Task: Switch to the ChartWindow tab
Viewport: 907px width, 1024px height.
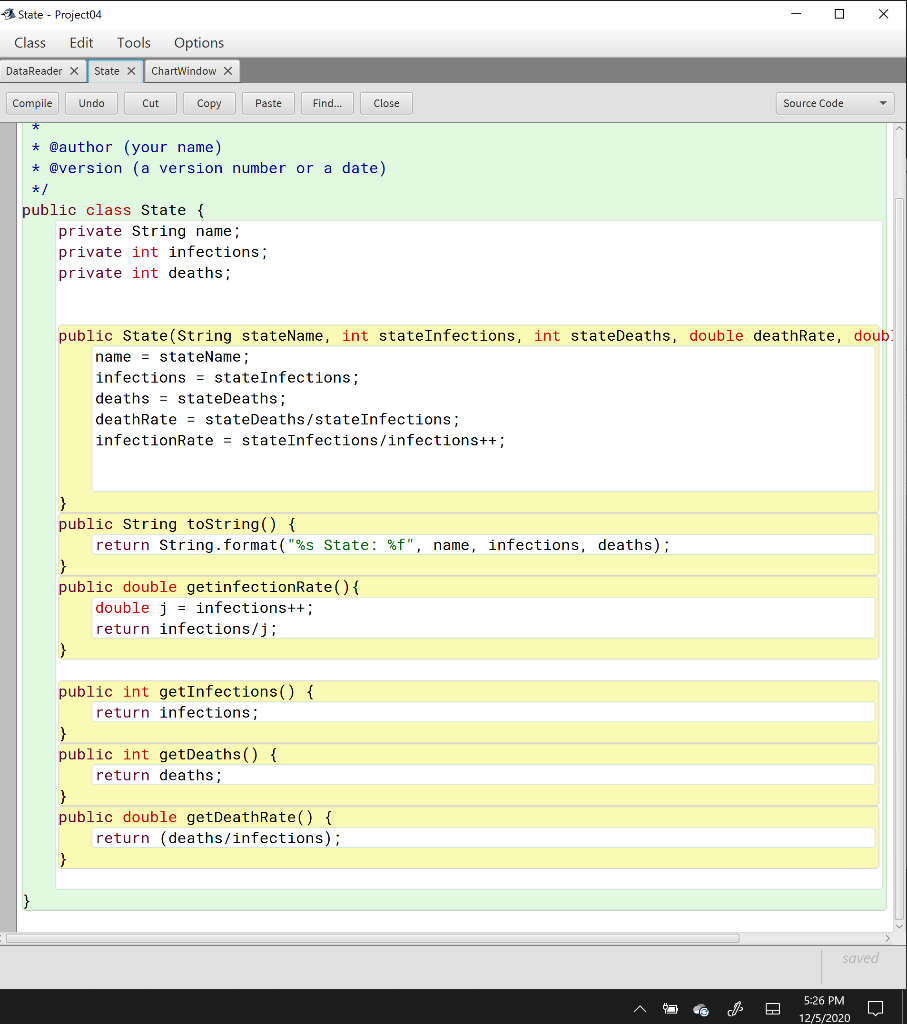Action: pyautogui.click(x=185, y=71)
